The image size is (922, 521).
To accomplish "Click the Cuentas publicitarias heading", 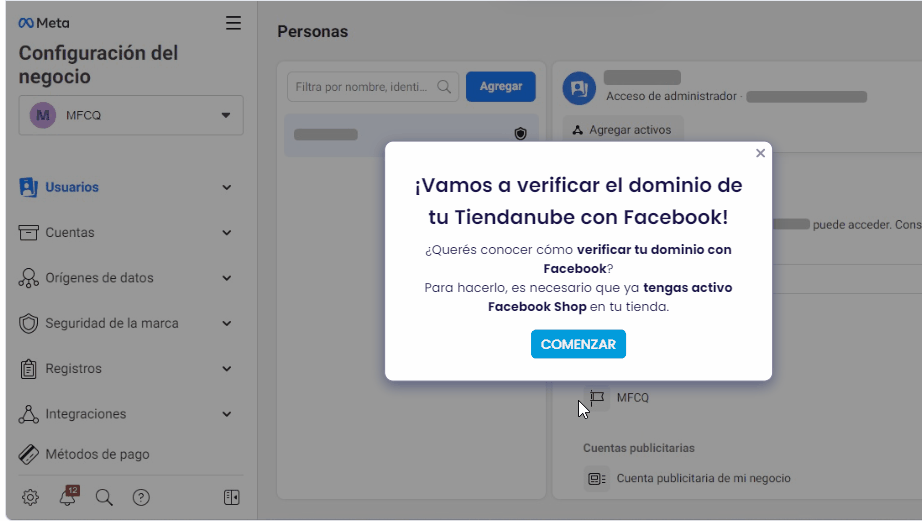I will [639, 448].
